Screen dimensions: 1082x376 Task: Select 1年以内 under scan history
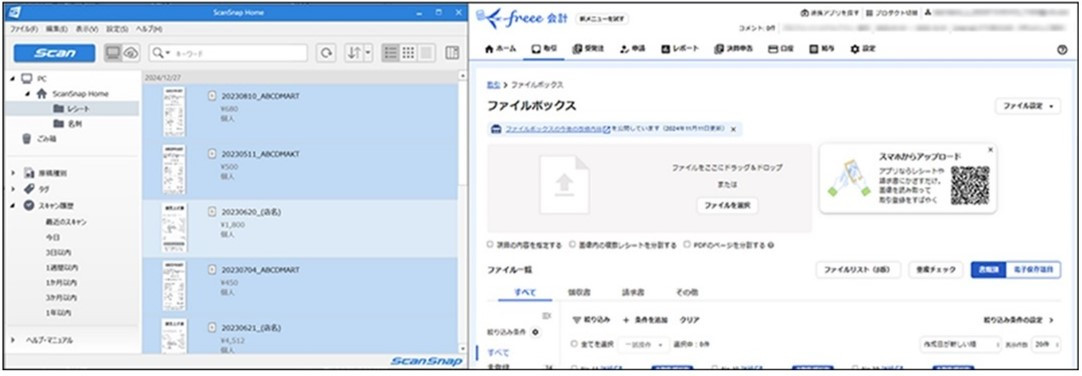point(58,313)
